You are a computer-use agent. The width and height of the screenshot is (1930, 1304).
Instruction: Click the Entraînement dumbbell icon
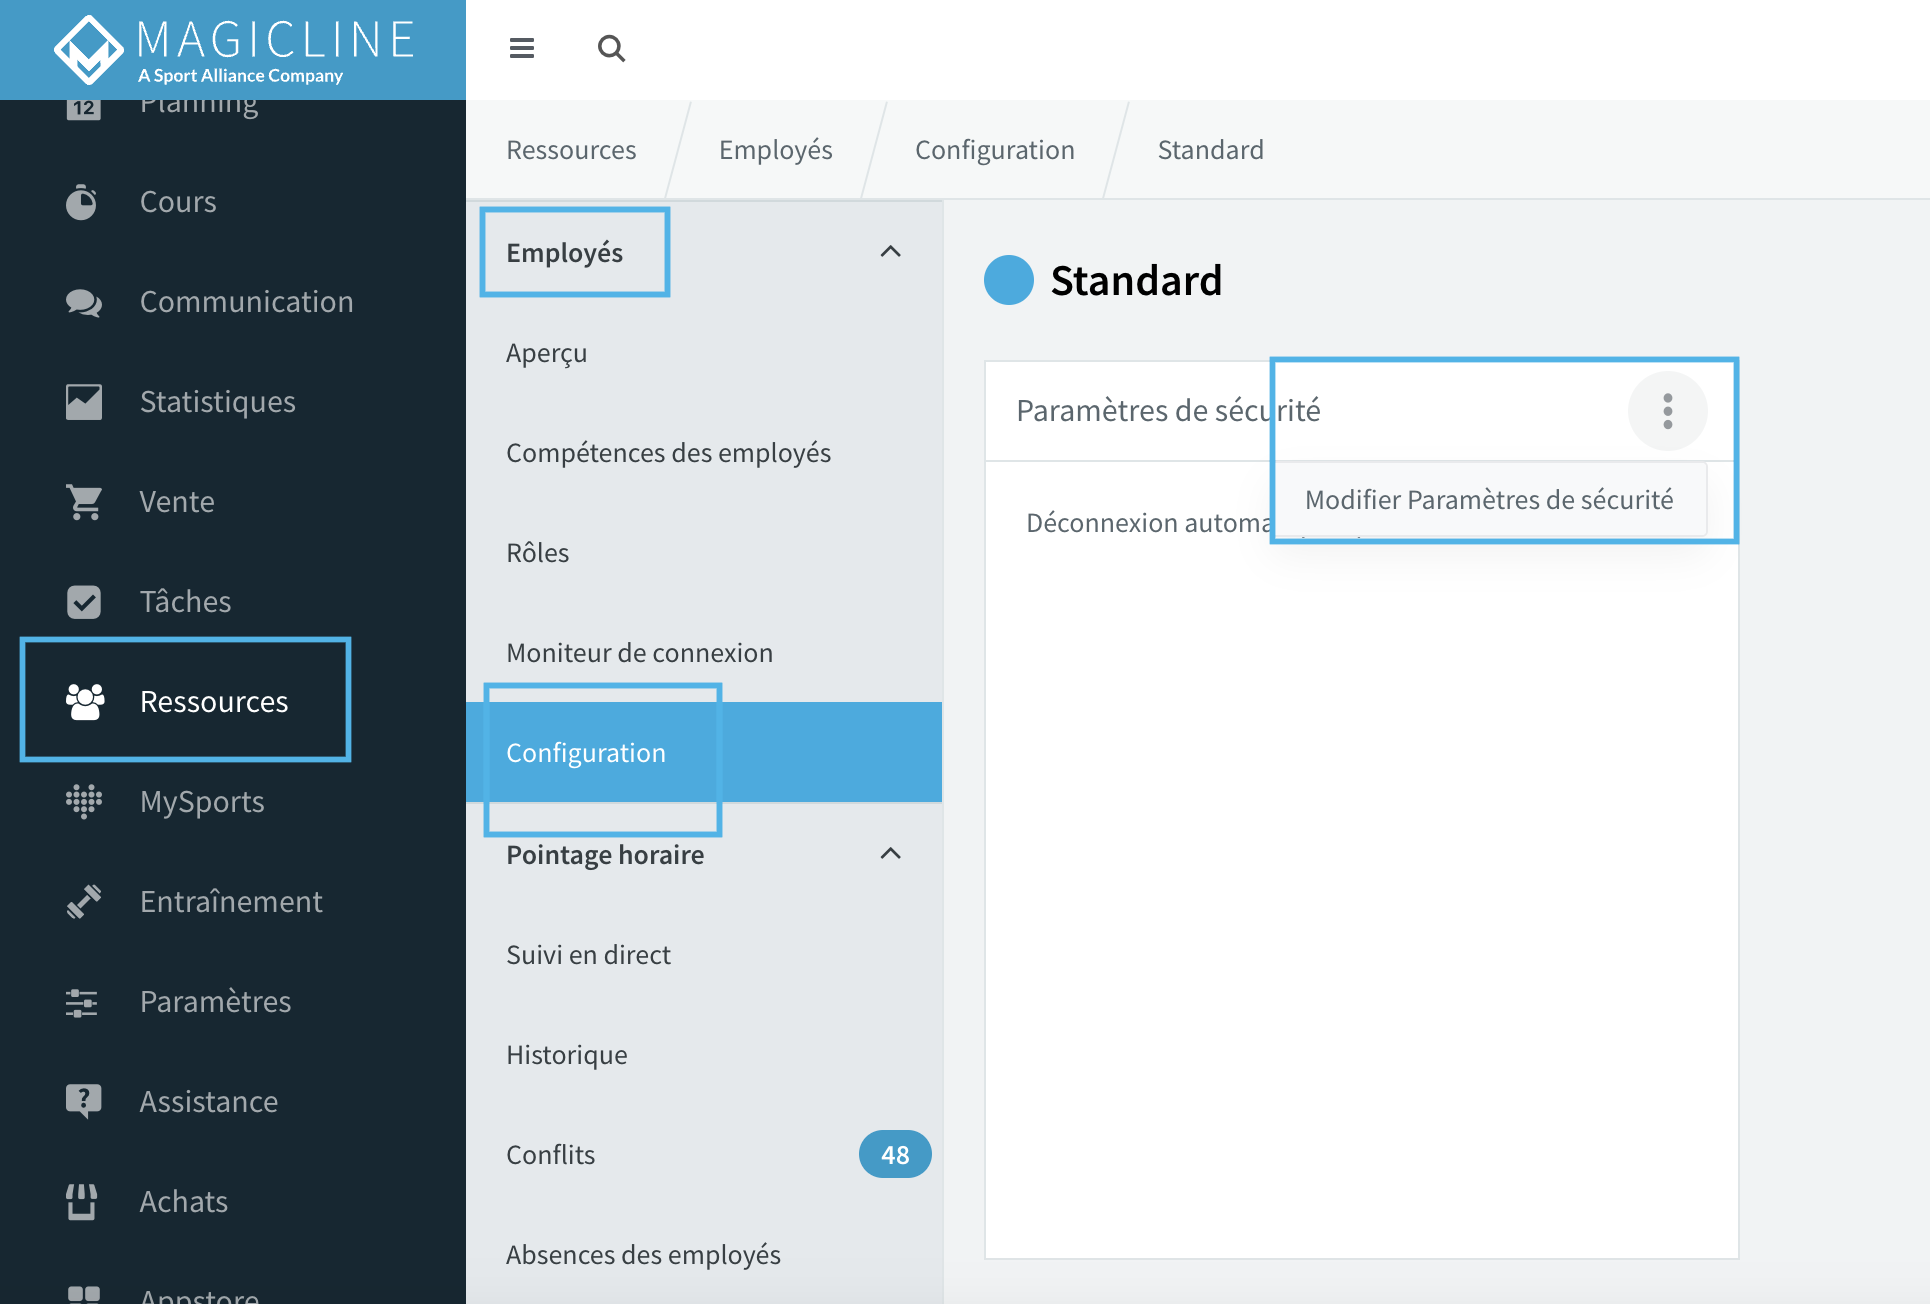pos(84,901)
